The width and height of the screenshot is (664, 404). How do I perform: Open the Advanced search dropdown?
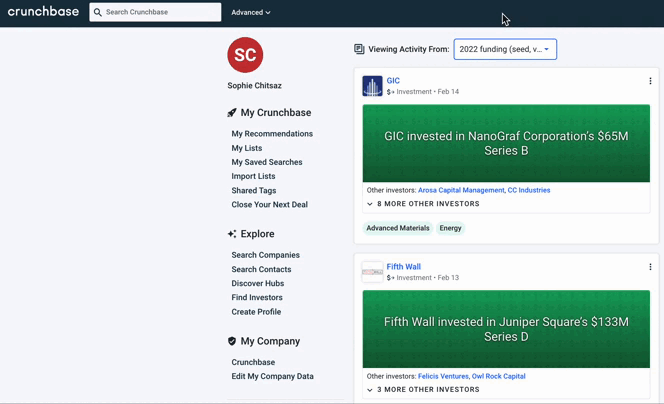point(251,13)
